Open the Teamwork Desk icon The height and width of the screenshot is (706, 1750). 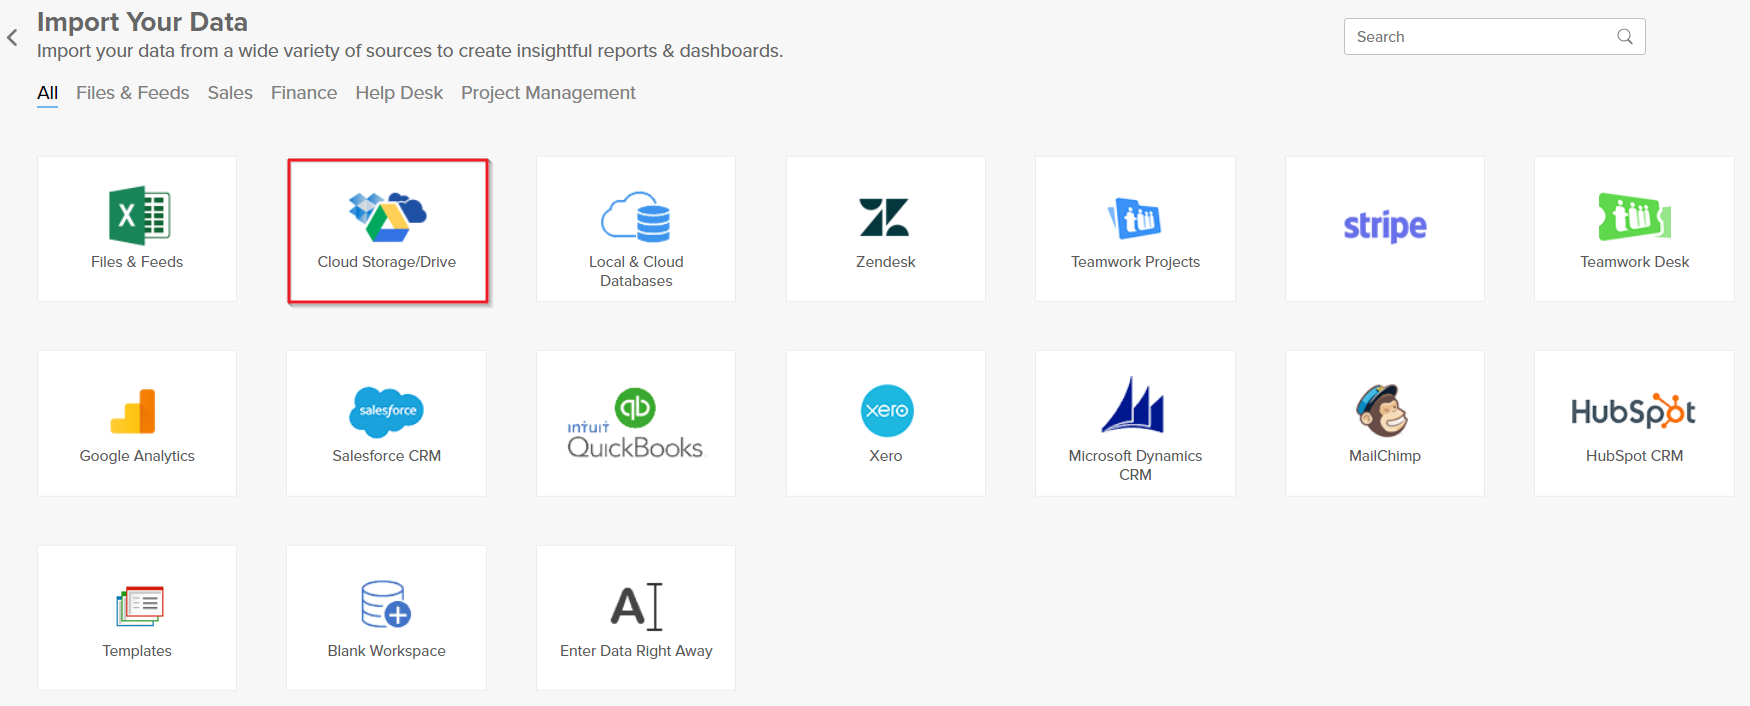pos(1635,217)
